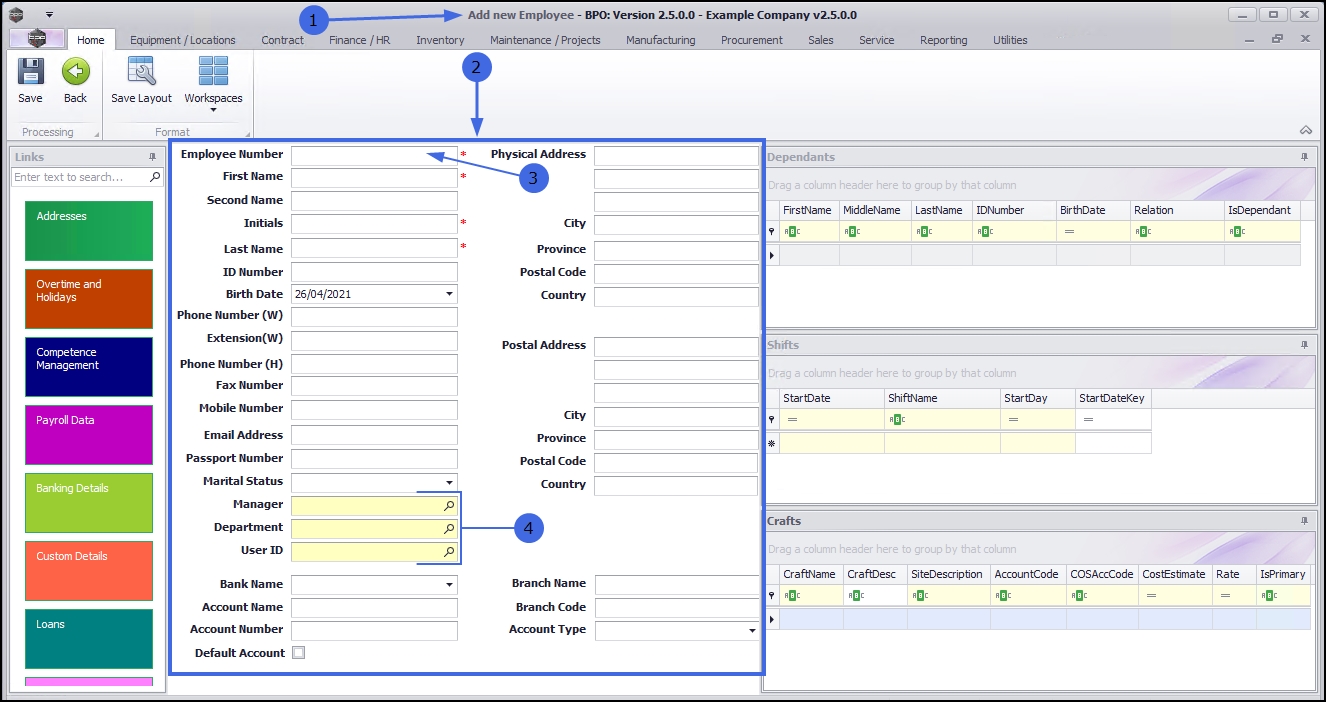Screen dimensions: 1326x702
Task: Open the Custom Details tile
Action: (89, 571)
